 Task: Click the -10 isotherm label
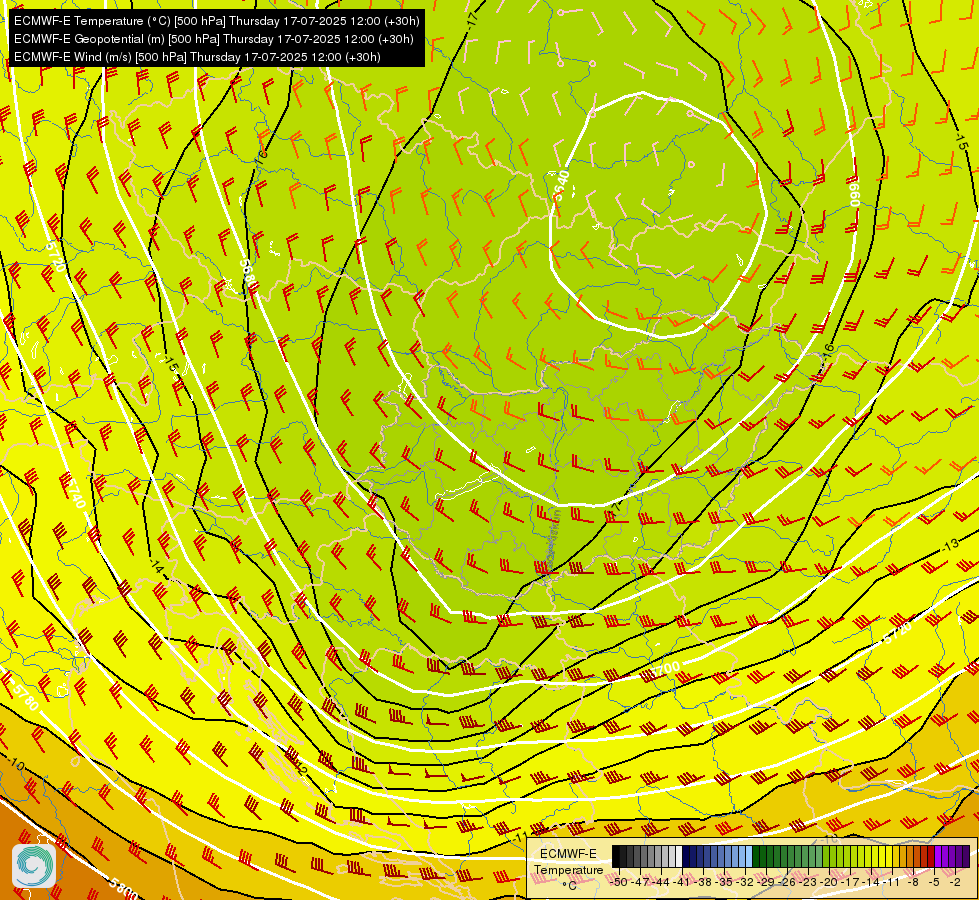click(x=17, y=764)
